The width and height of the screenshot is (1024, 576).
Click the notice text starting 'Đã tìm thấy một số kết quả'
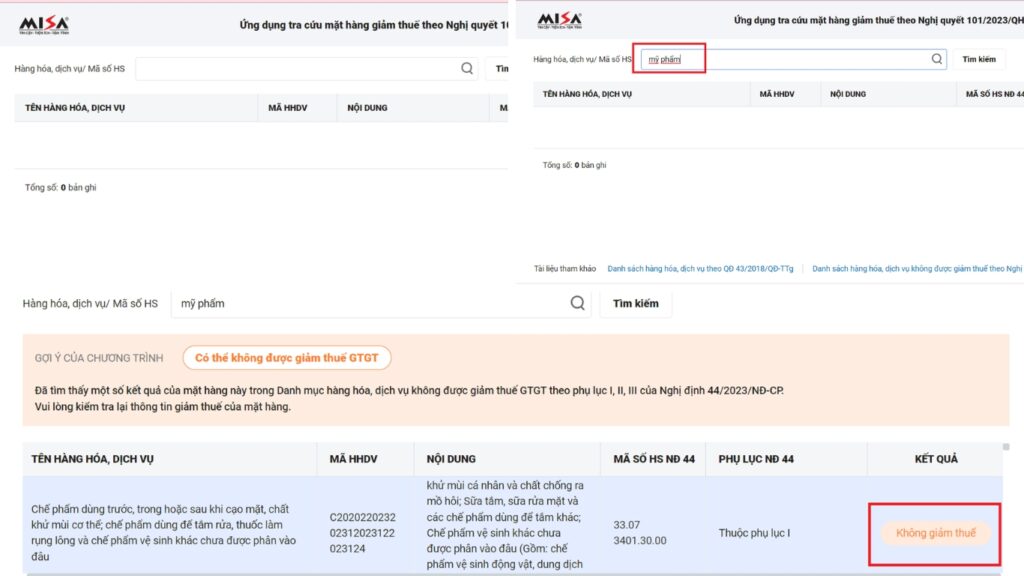click(409, 391)
